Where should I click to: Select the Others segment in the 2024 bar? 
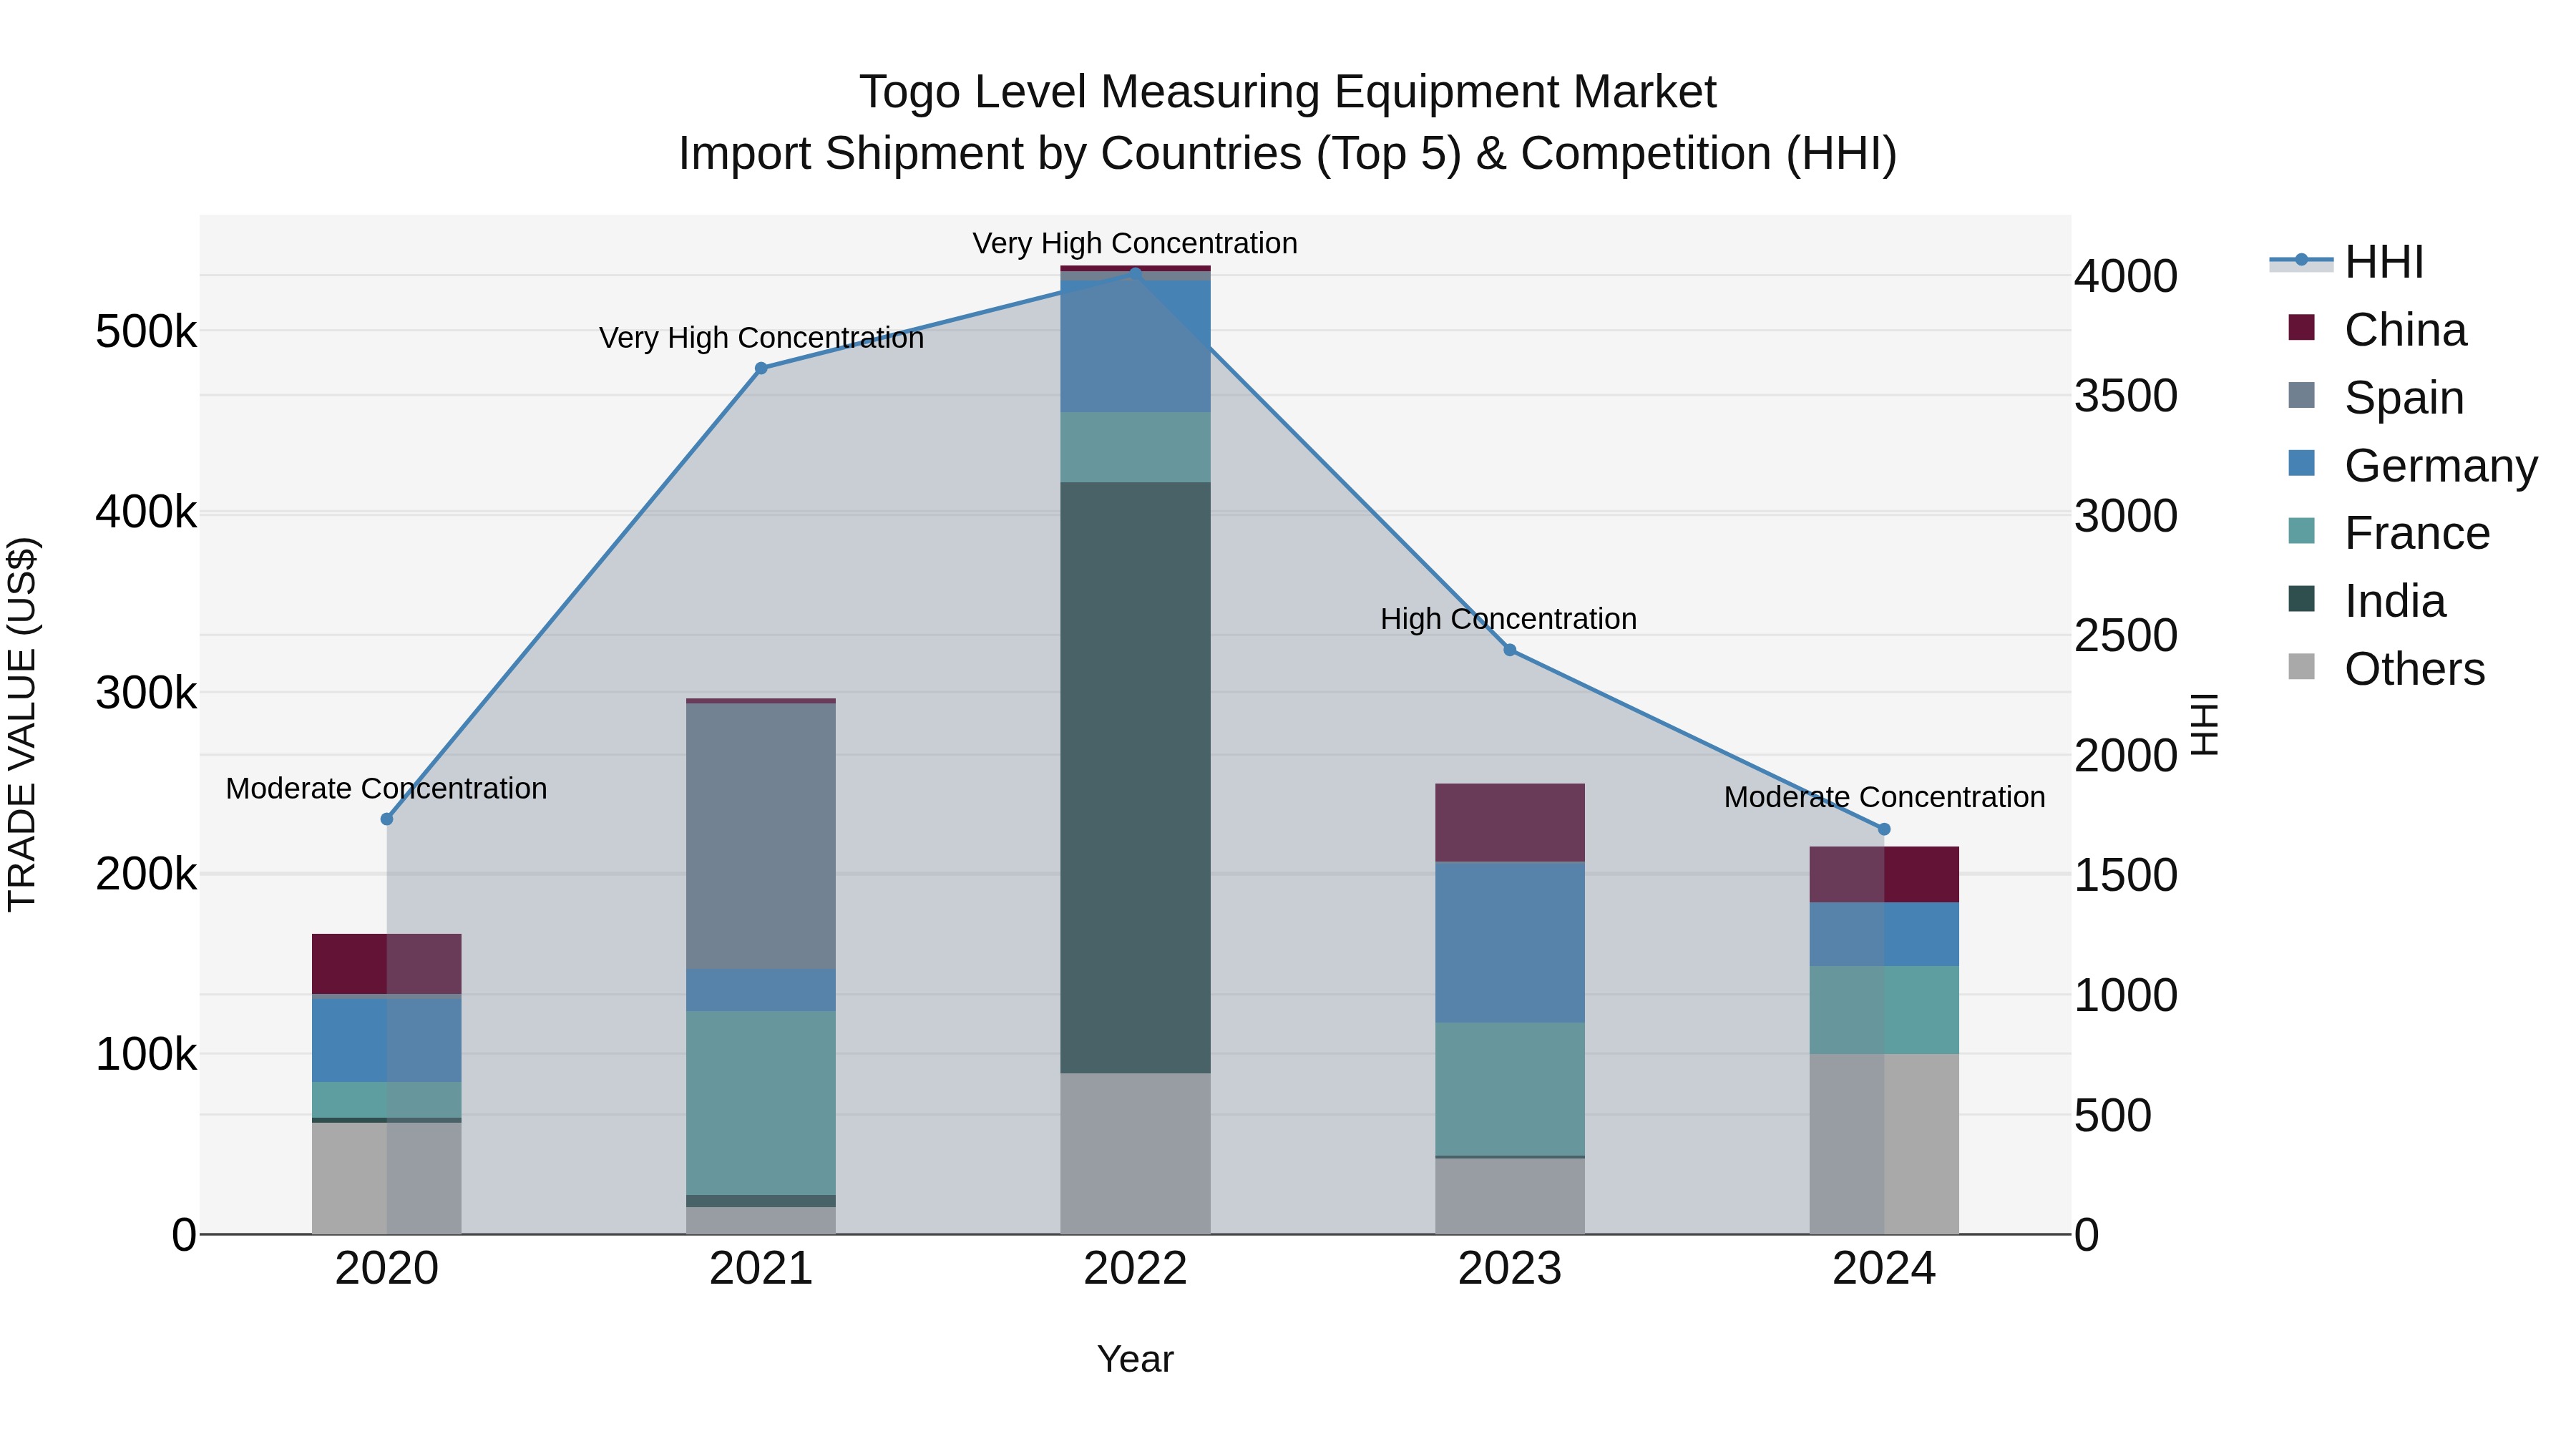[1884, 1144]
